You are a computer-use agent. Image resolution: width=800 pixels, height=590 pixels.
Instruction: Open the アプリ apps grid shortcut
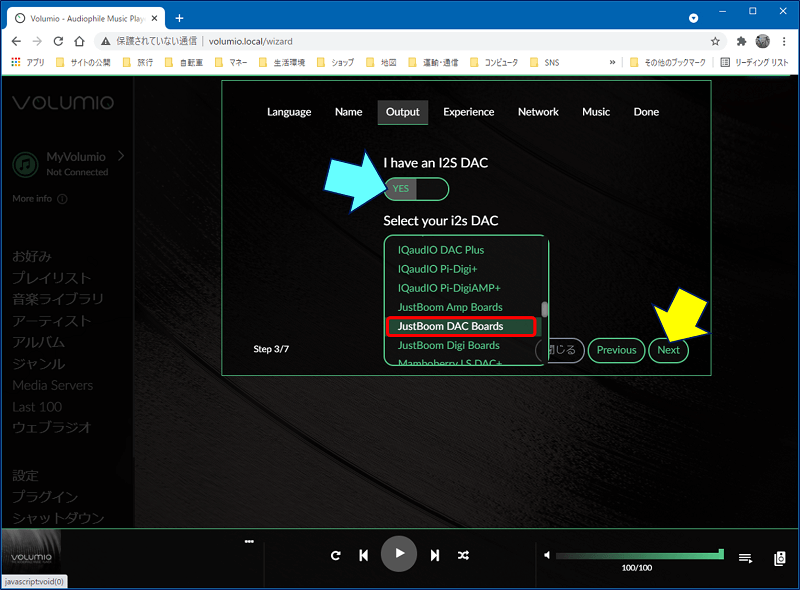[x=28, y=62]
